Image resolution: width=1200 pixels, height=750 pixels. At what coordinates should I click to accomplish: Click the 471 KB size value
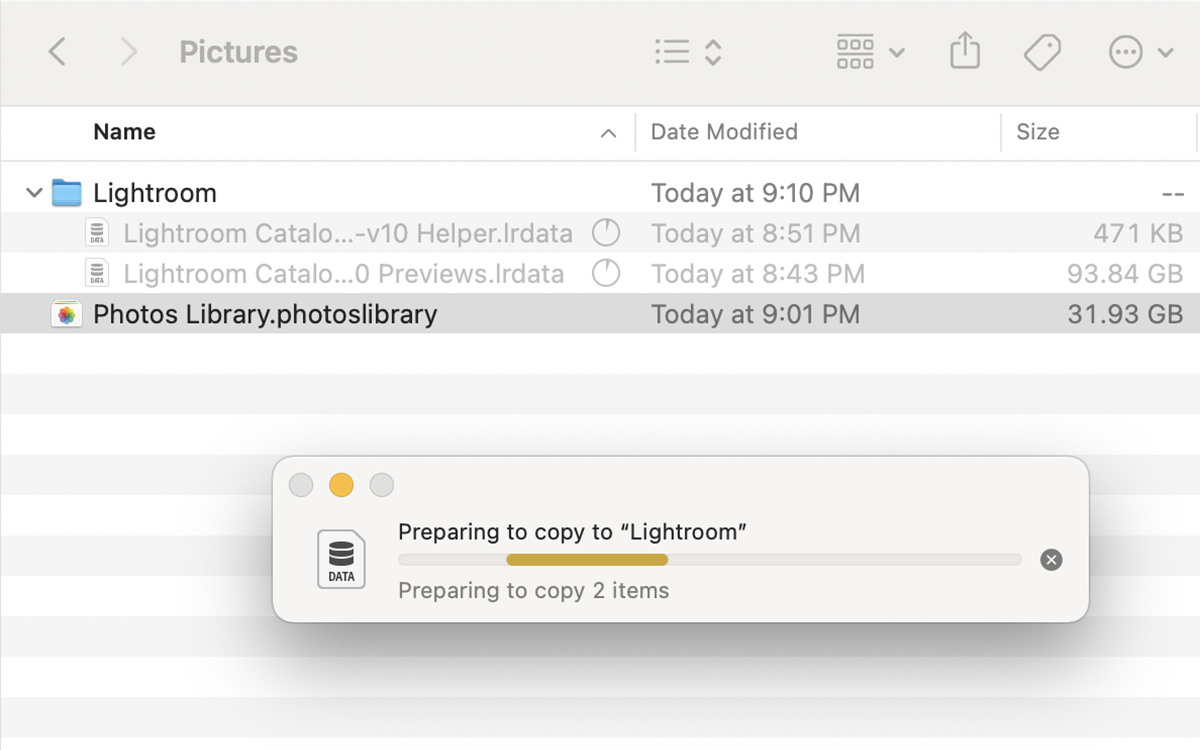(1138, 234)
